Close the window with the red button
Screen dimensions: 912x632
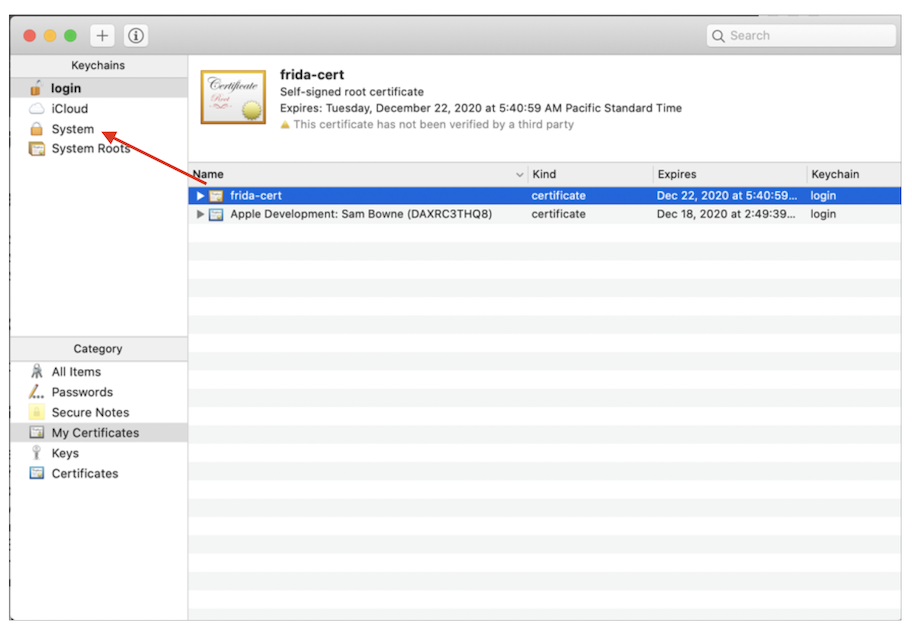(30, 35)
